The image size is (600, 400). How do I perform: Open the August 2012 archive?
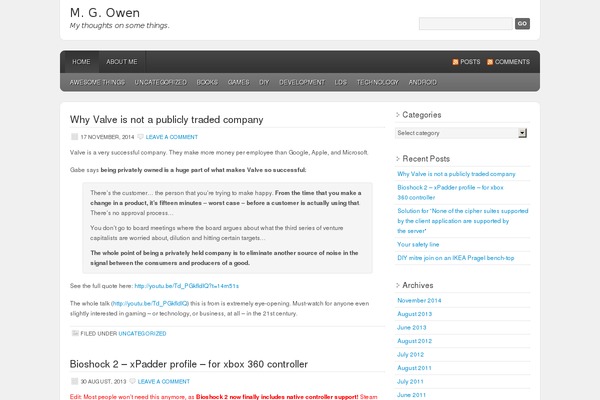[414, 341]
